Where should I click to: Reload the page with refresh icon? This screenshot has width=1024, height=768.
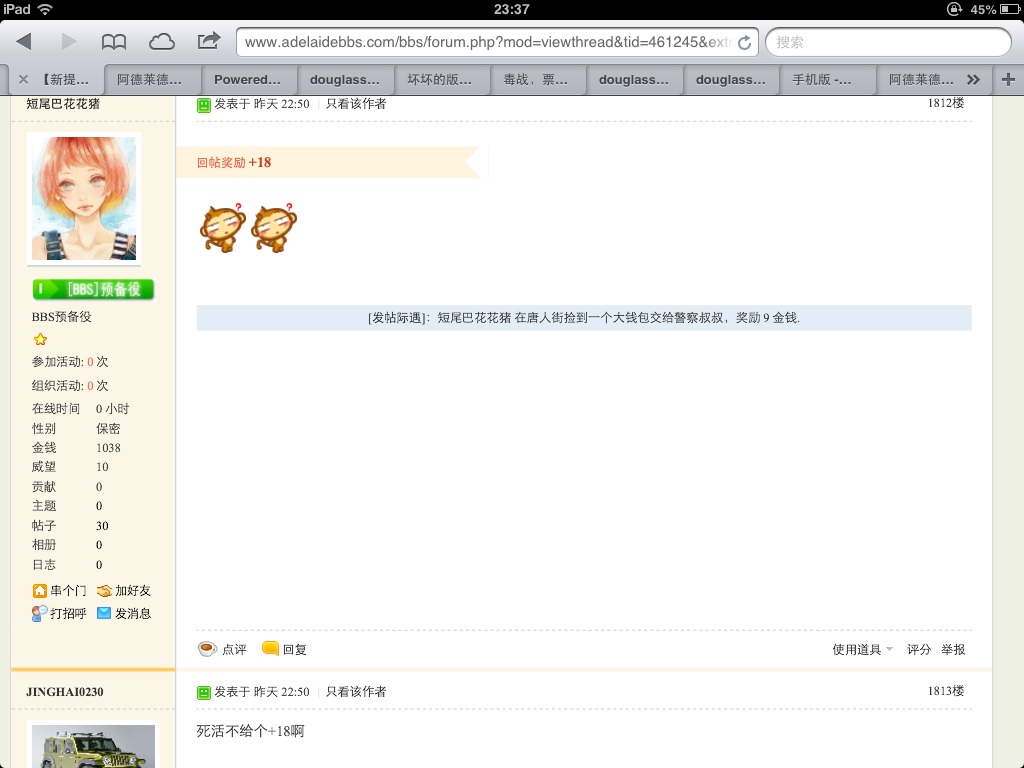pyautogui.click(x=744, y=43)
